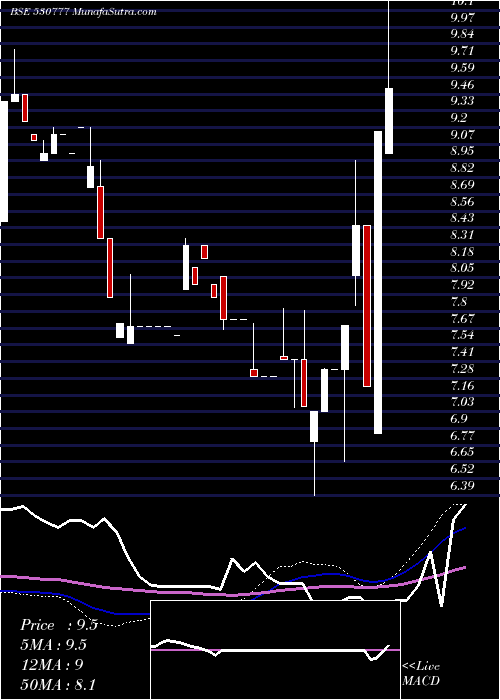
Task: Click the 12MA : 9 readout
Action: click(51, 665)
